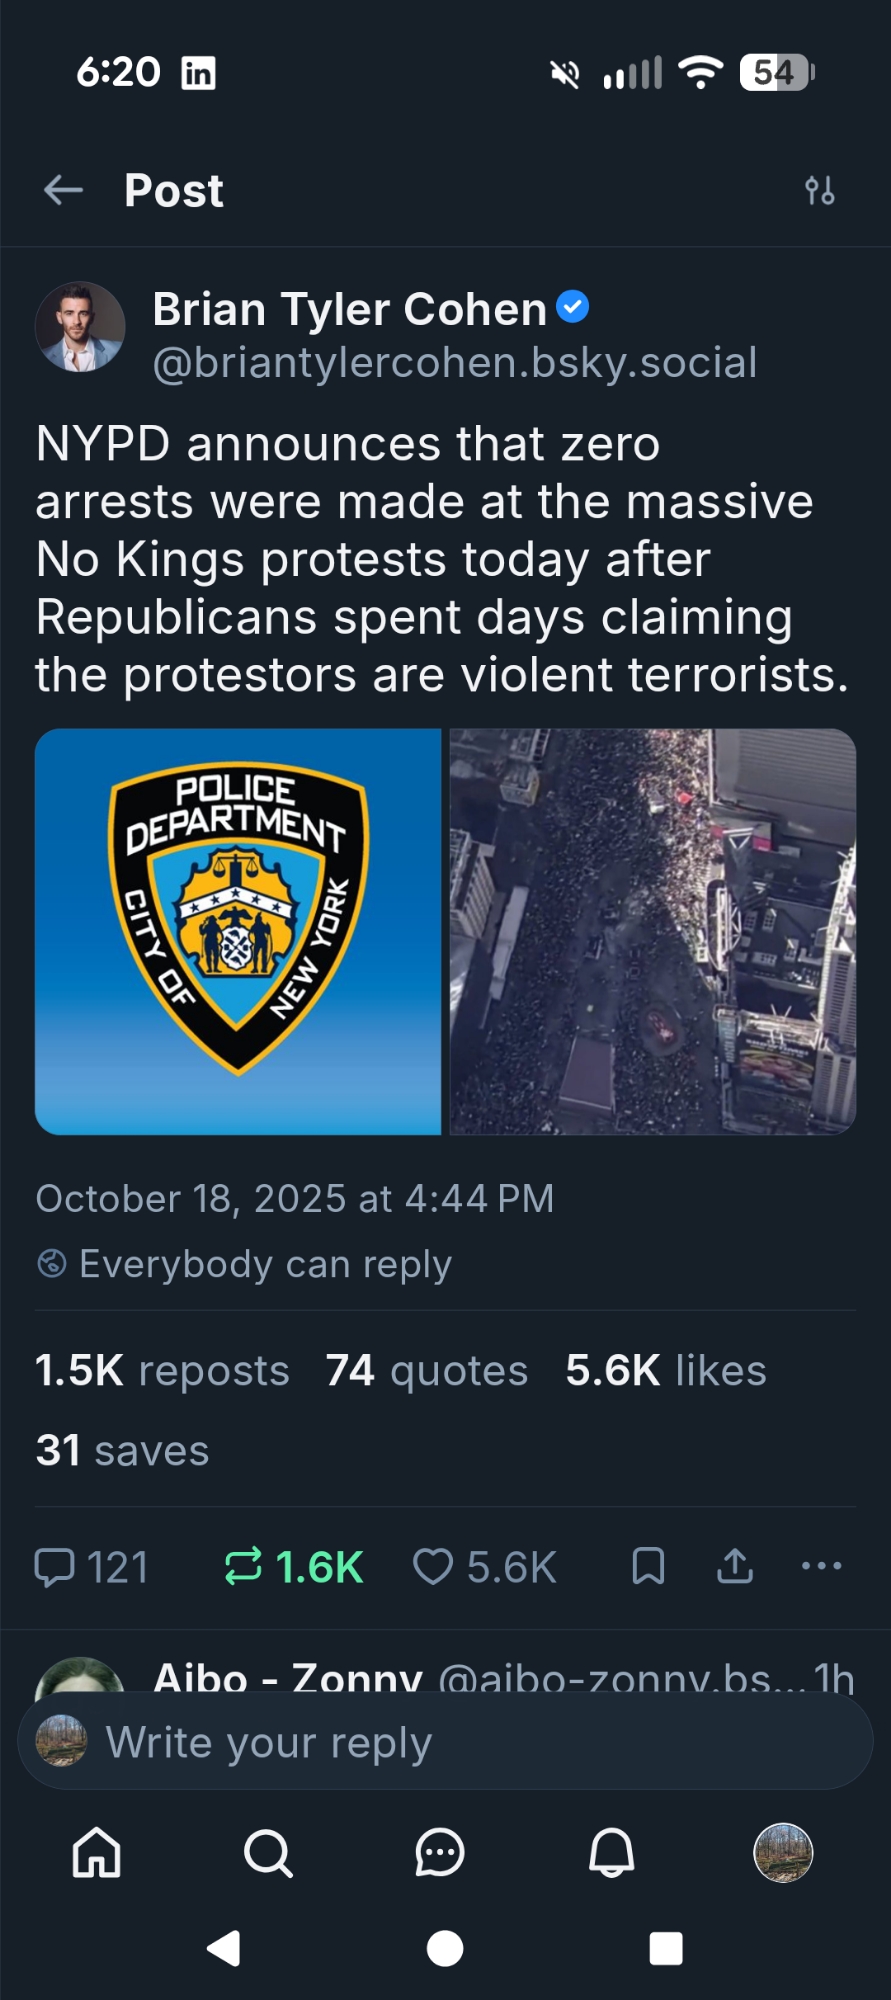Save post with bookmark icon
This screenshot has width=891, height=2000.
coord(648,1566)
